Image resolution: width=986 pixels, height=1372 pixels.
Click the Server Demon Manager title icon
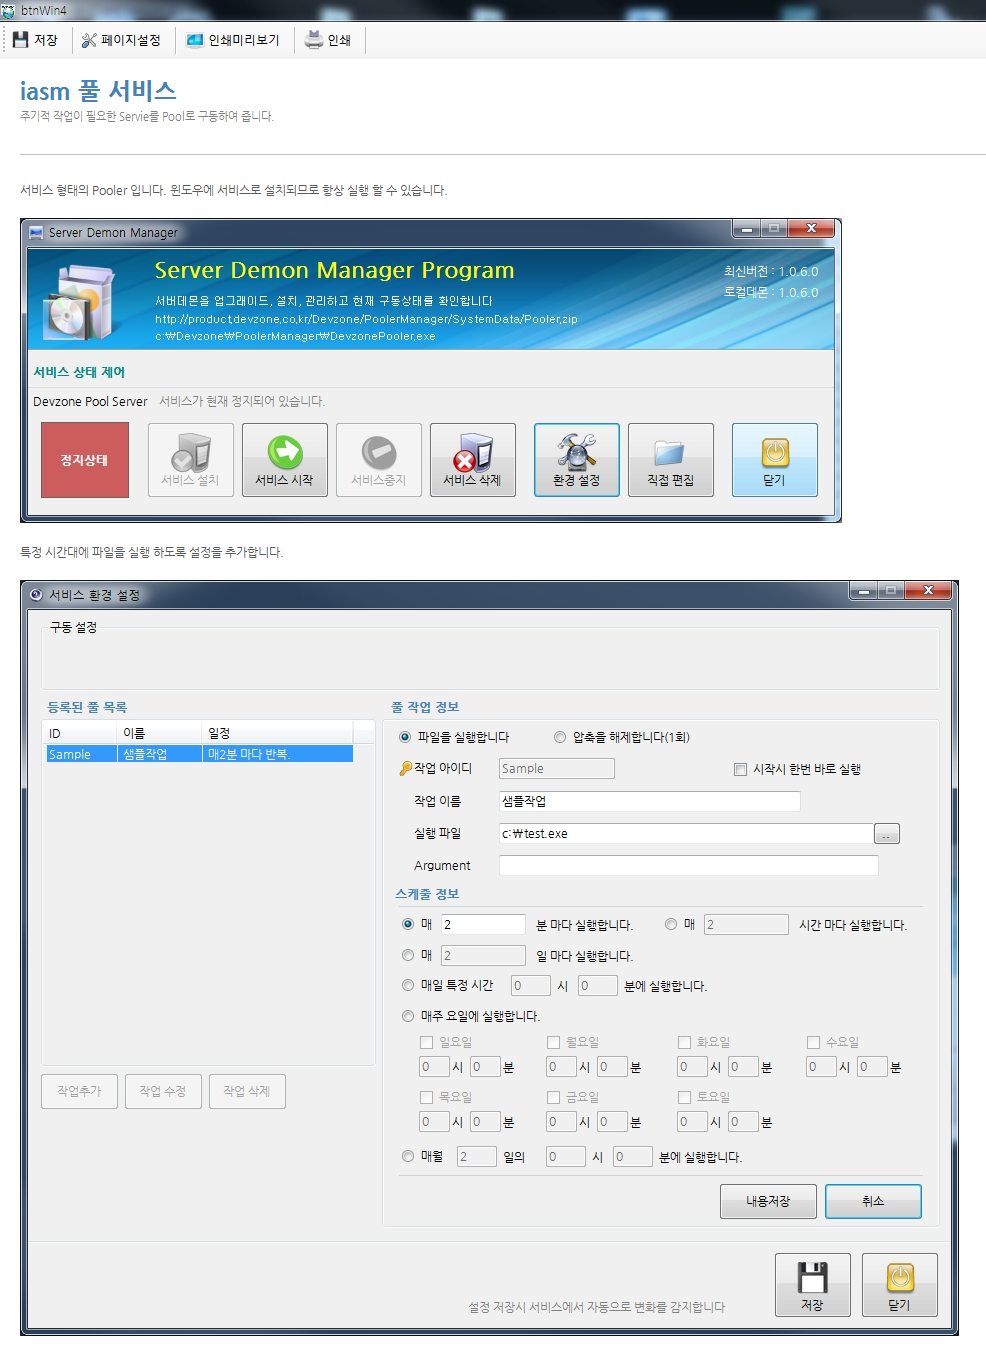[36, 232]
